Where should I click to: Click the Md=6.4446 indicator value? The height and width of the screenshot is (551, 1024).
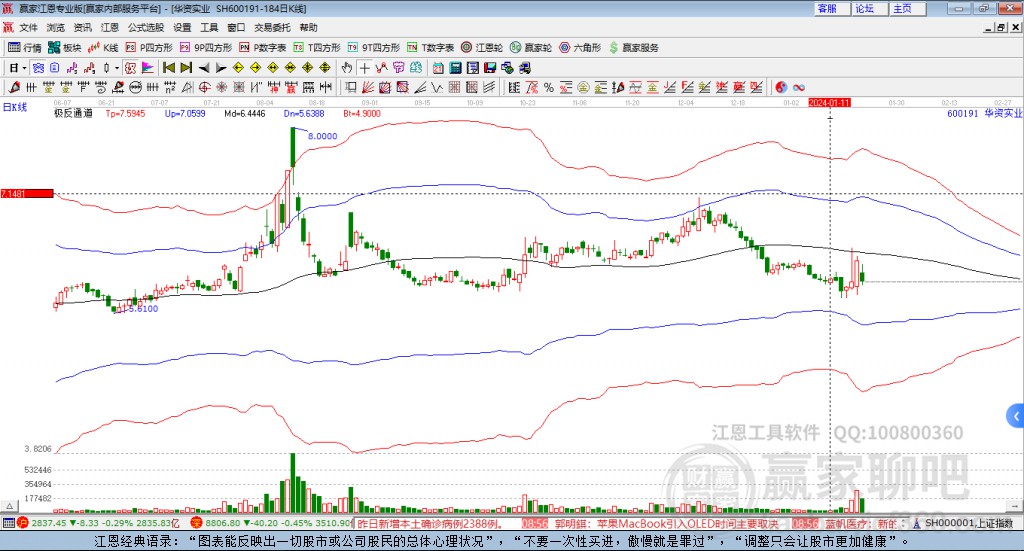(x=245, y=114)
